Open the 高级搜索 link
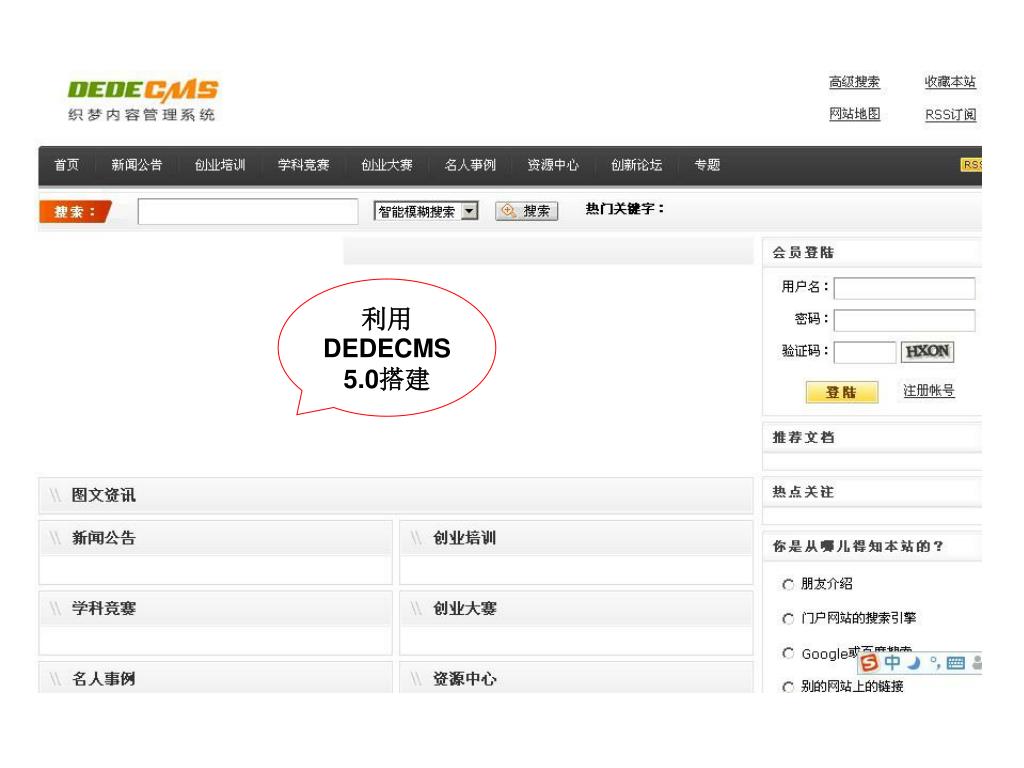Viewport: 1024px width, 768px height. [854, 82]
